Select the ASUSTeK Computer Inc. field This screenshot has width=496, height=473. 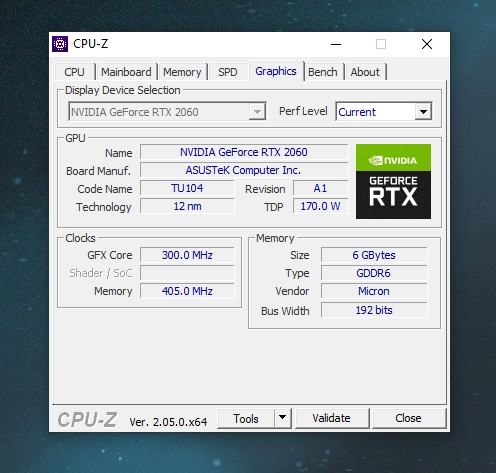[244, 170]
